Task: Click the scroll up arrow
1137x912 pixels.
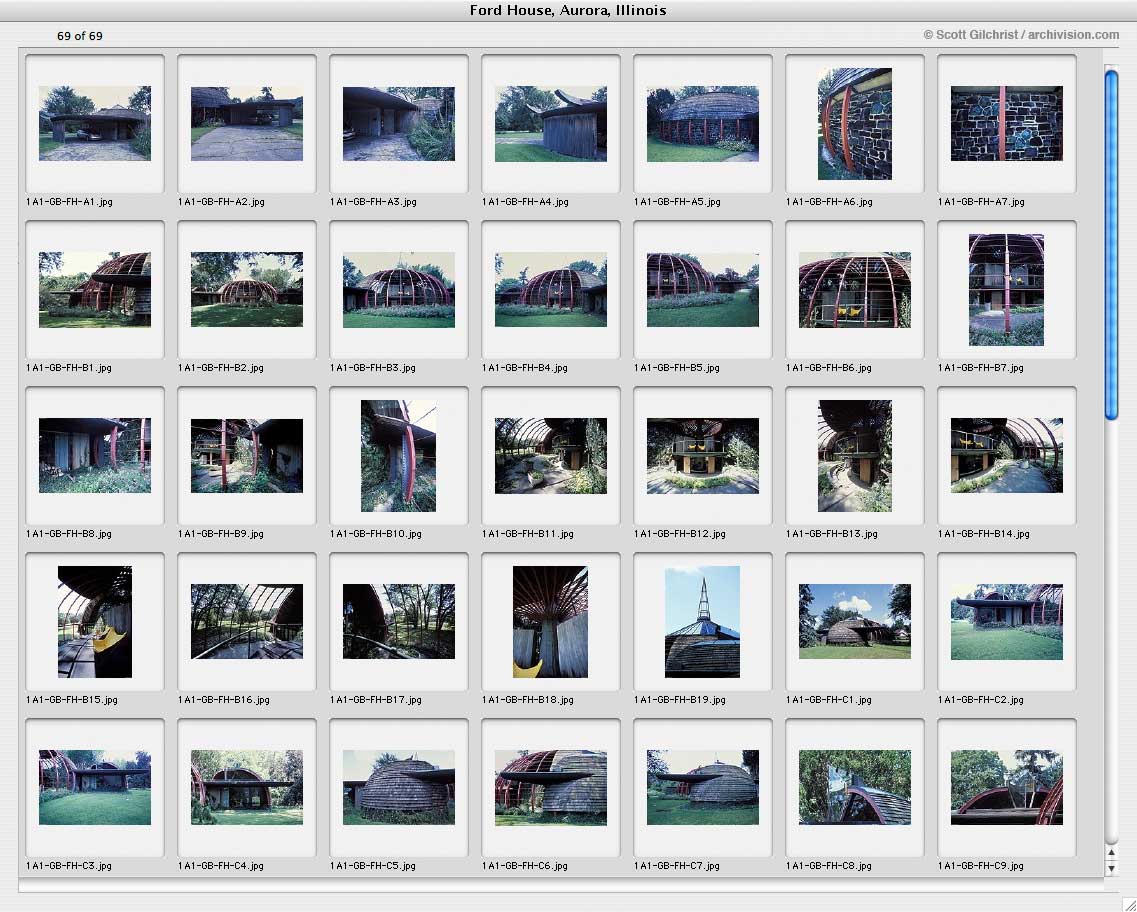Action: click(1112, 853)
